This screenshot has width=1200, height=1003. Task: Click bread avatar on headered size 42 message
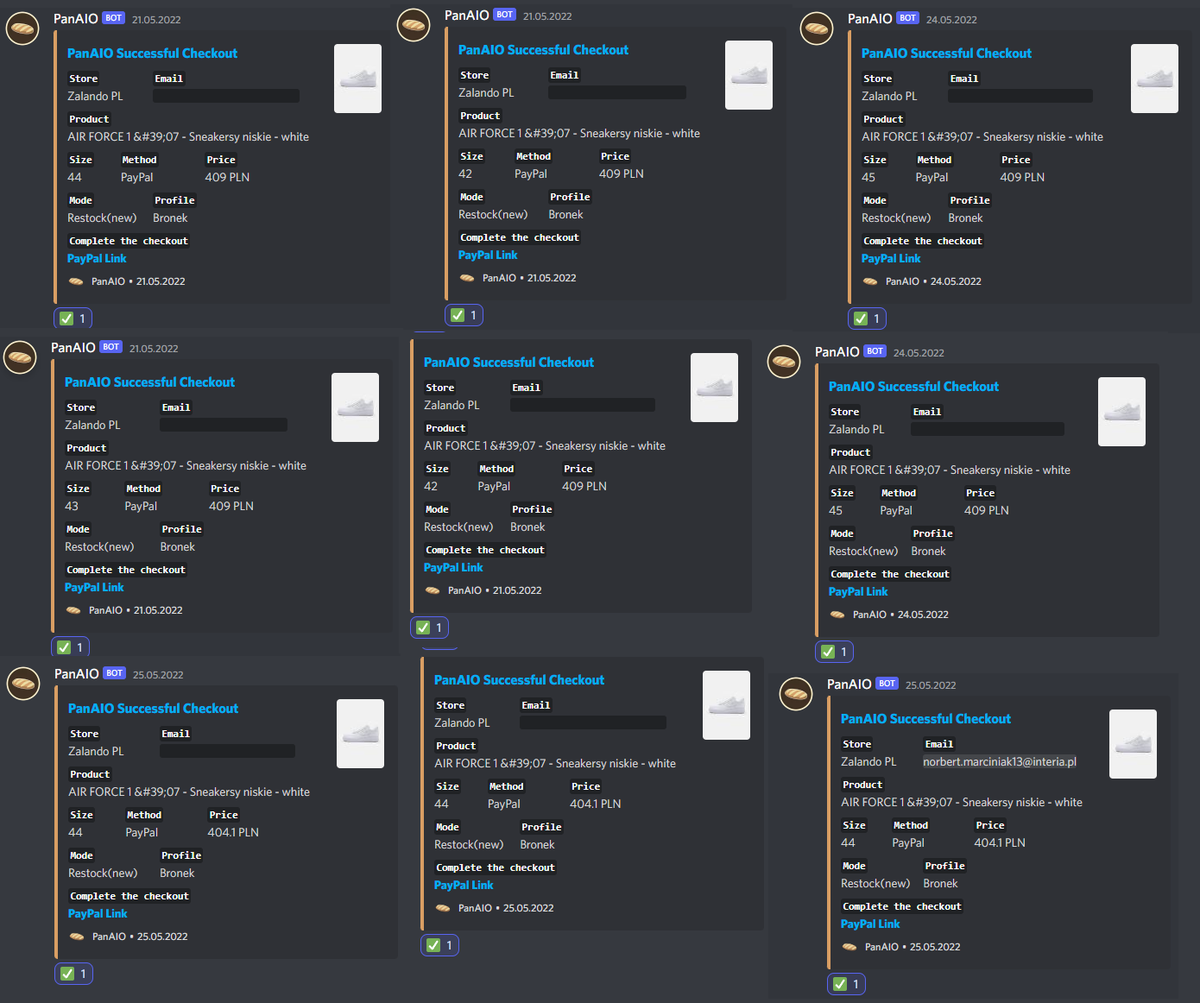[414, 25]
